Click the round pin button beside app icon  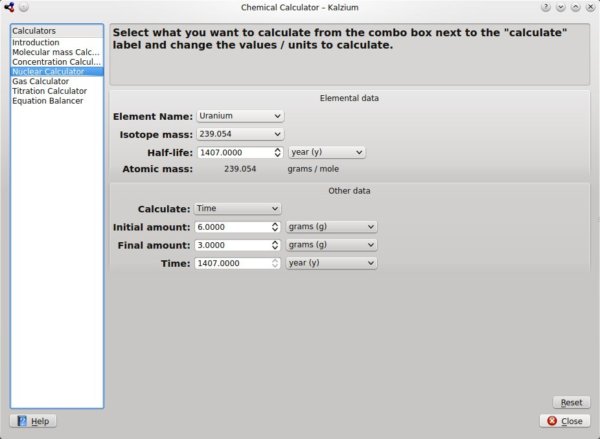24,7
